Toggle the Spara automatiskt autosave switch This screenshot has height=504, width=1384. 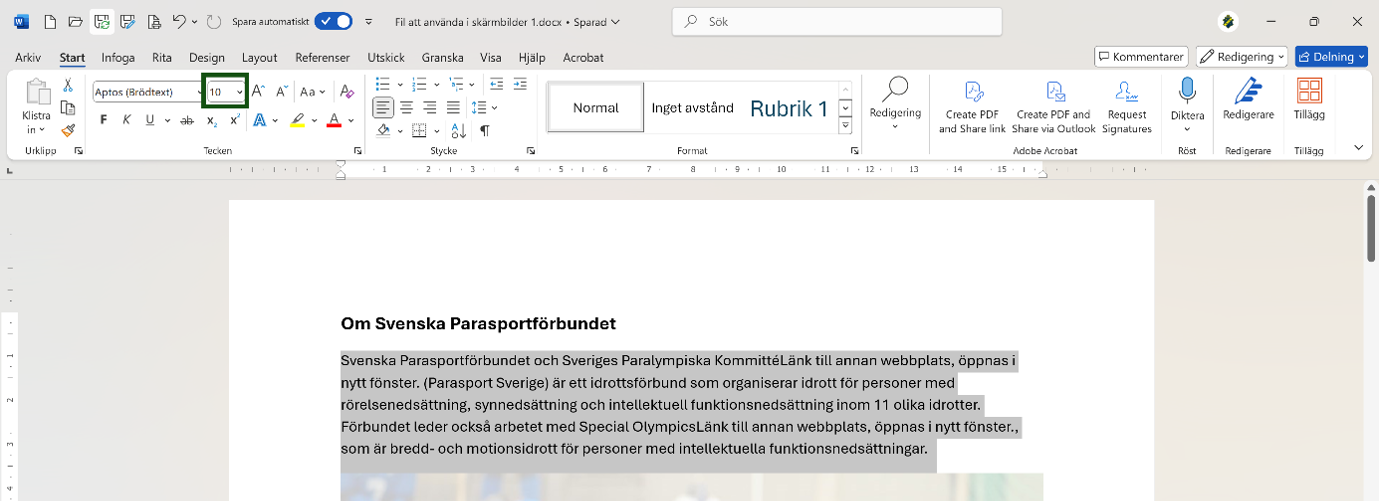(333, 21)
